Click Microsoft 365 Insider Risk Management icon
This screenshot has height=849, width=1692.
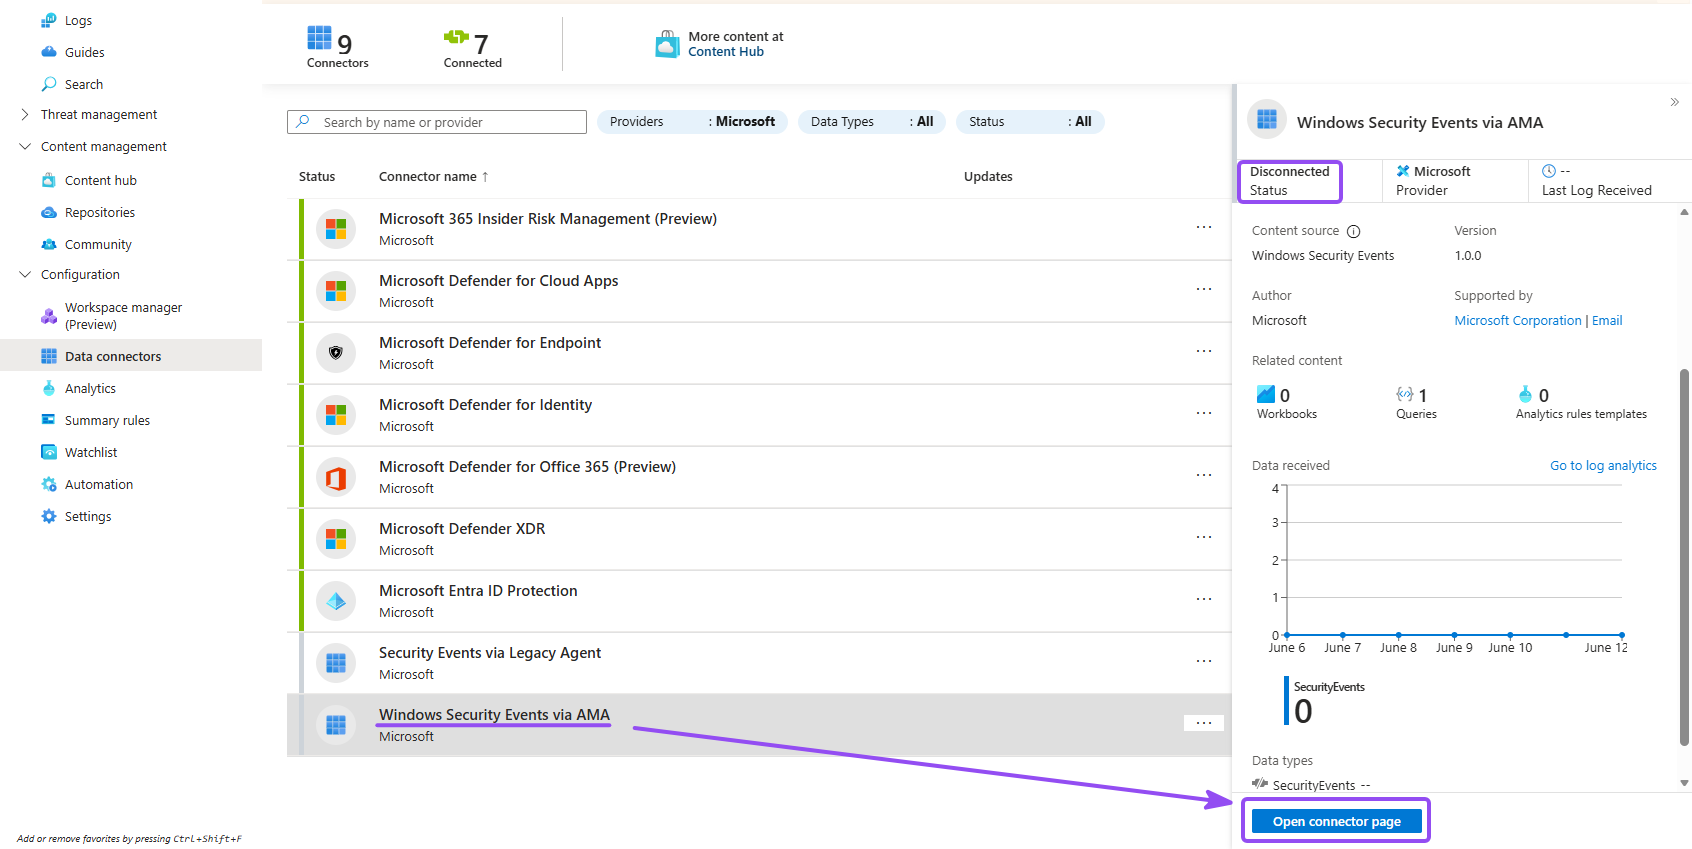(x=336, y=229)
